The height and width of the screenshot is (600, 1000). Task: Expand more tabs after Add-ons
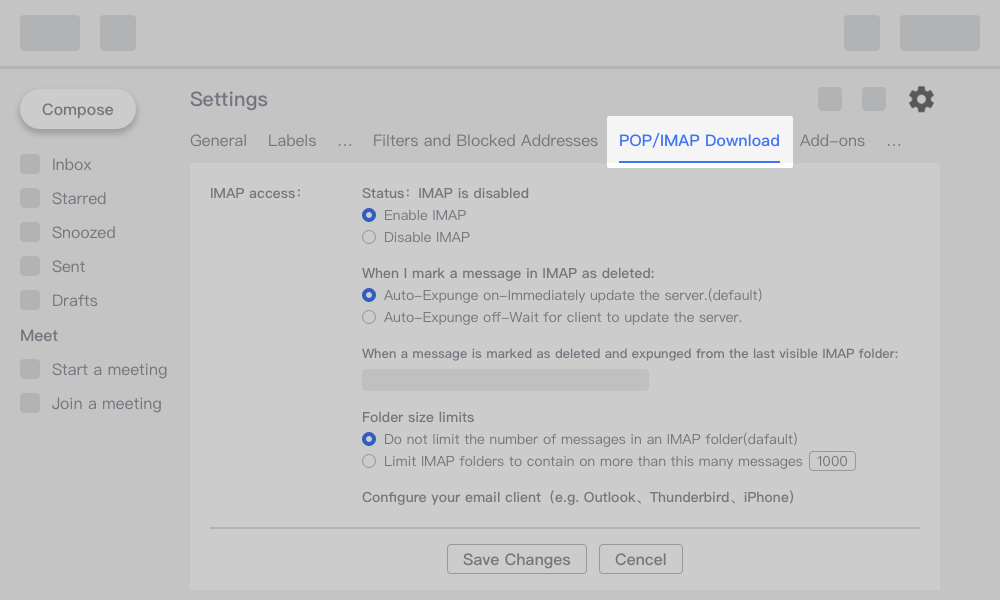(894, 141)
